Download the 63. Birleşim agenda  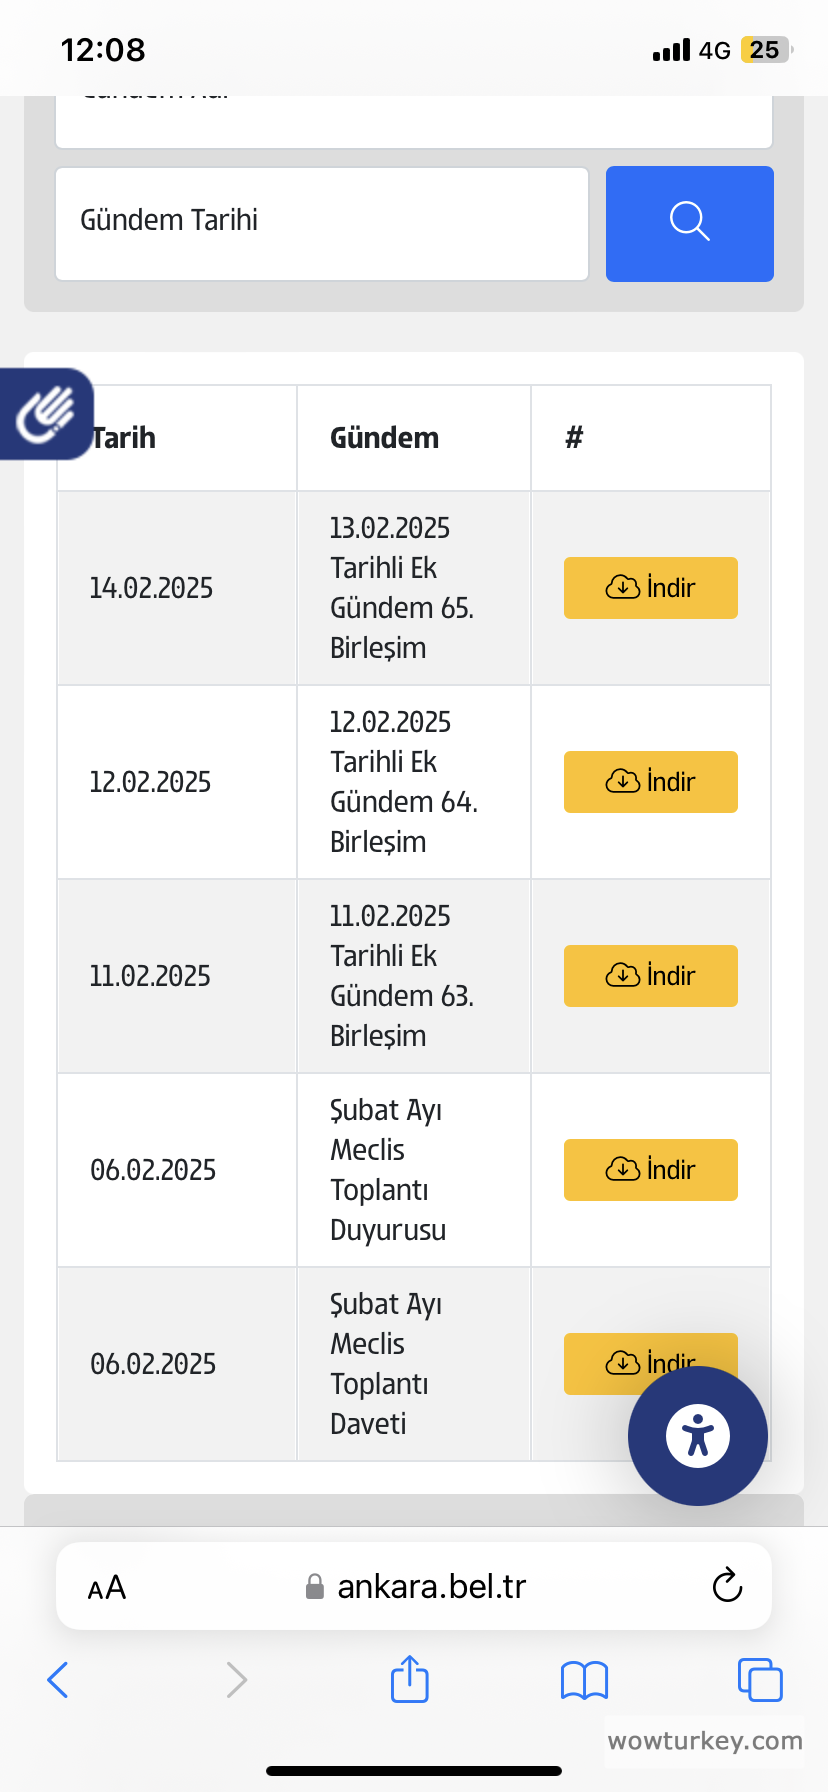(x=650, y=976)
